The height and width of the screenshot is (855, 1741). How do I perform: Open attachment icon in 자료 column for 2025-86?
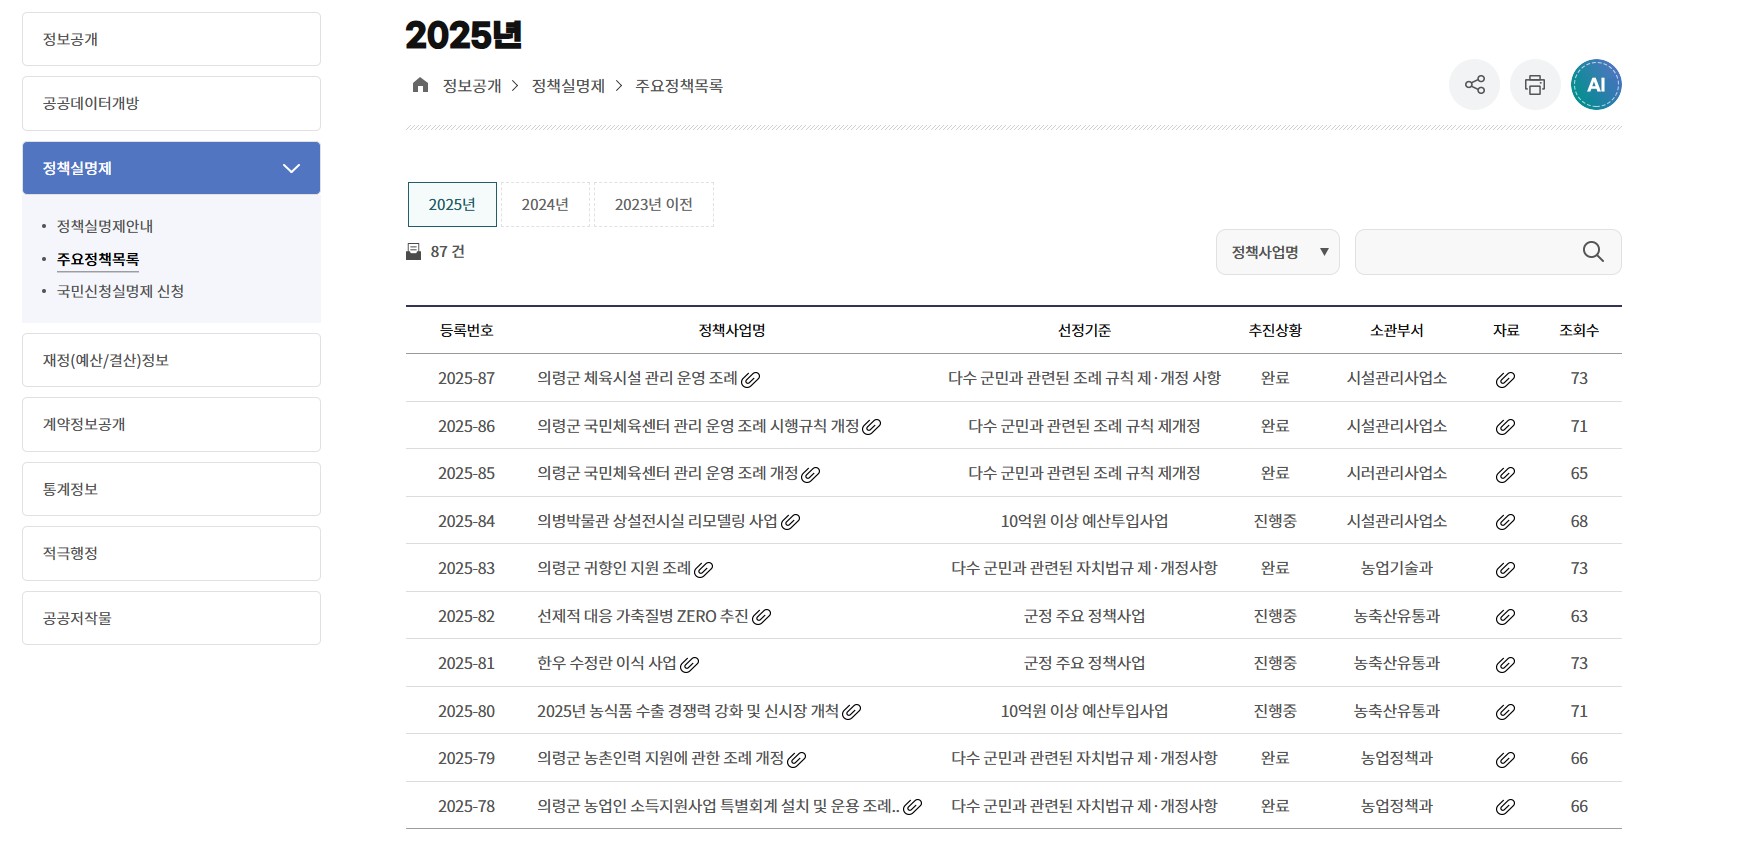(1505, 427)
